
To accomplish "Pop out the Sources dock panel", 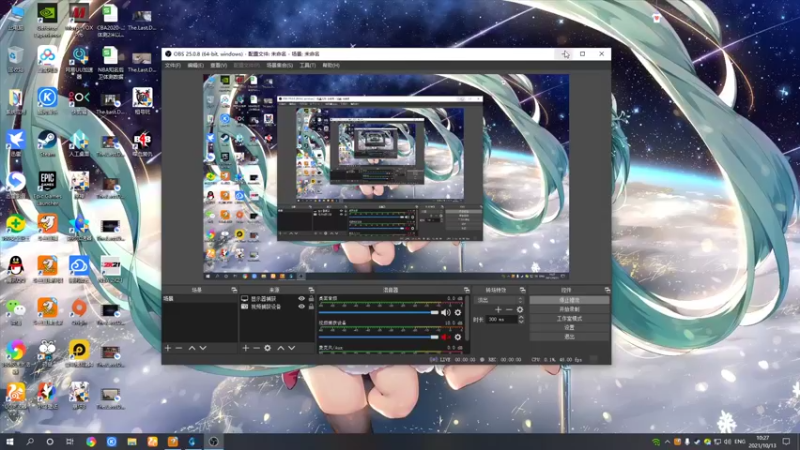I will [x=311, y=290].
